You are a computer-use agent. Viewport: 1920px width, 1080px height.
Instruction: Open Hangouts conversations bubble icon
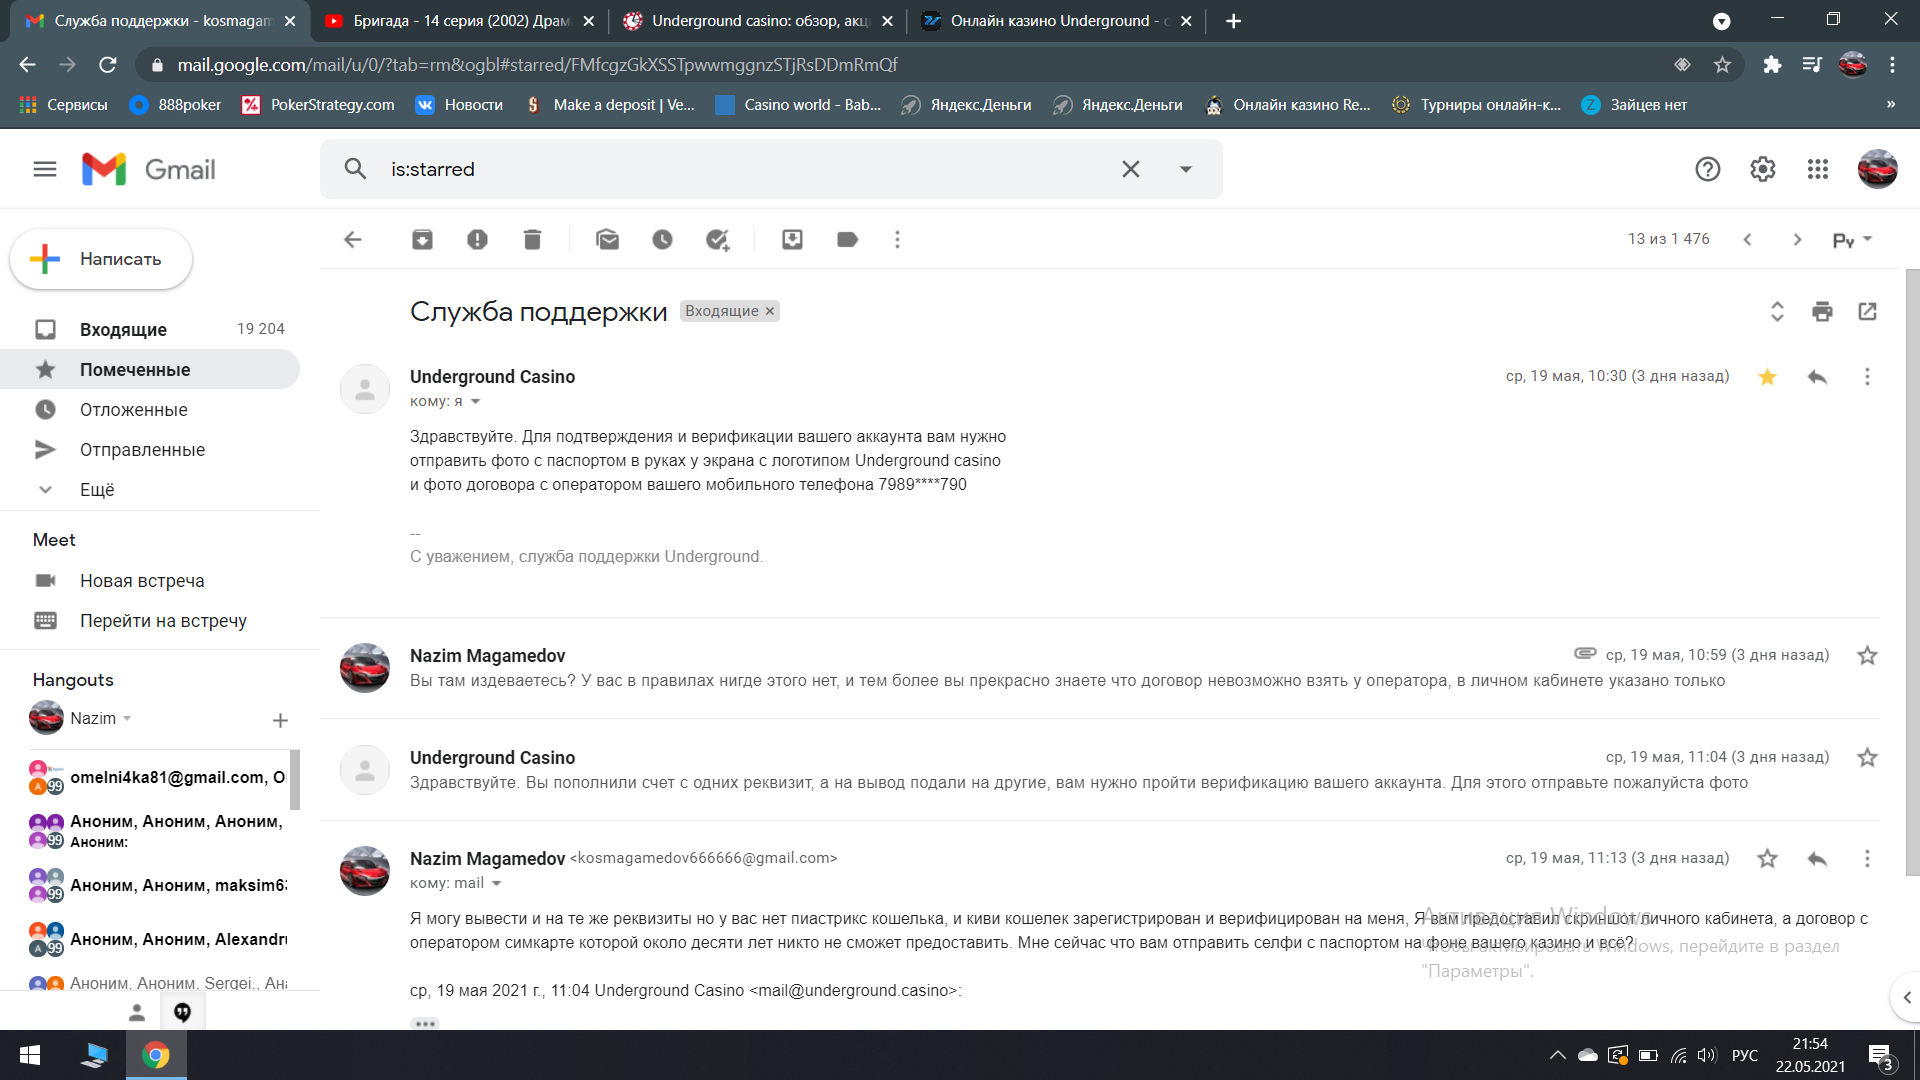182,1012
